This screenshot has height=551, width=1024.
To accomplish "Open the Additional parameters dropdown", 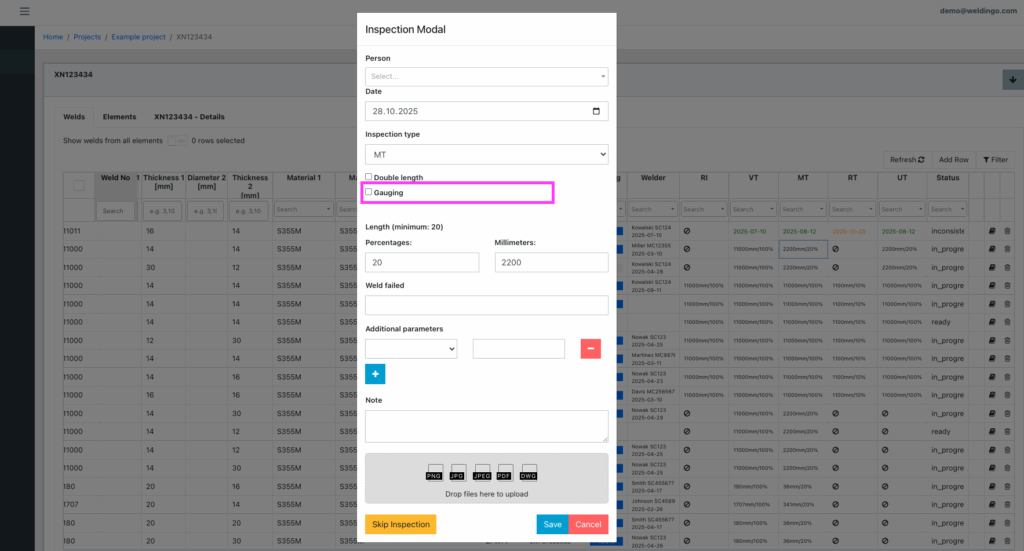I will [x=411, y=349].
